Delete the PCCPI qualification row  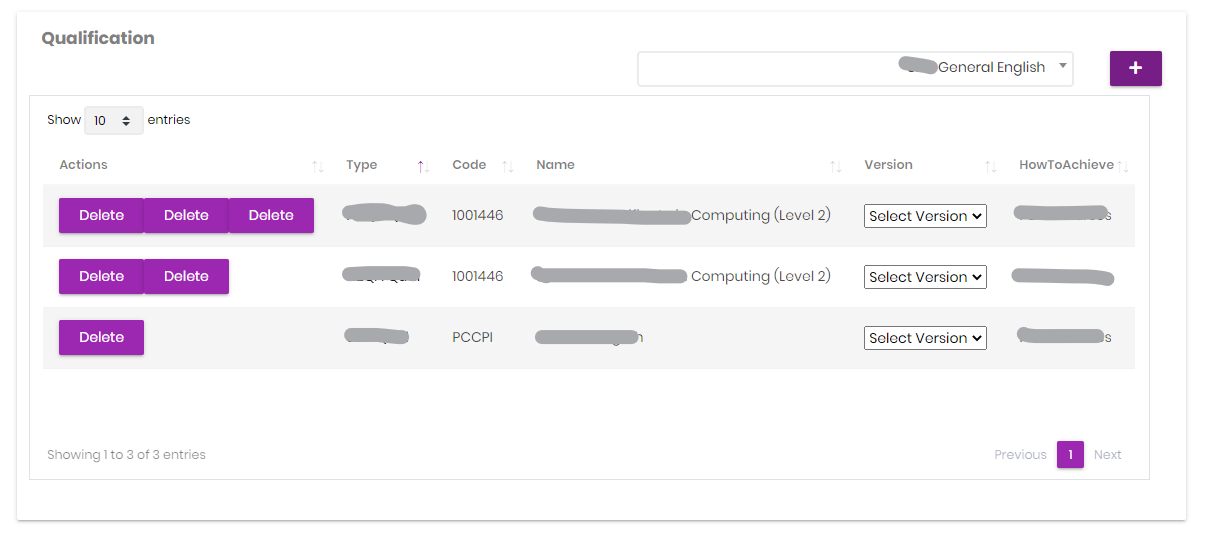point(101,338)
